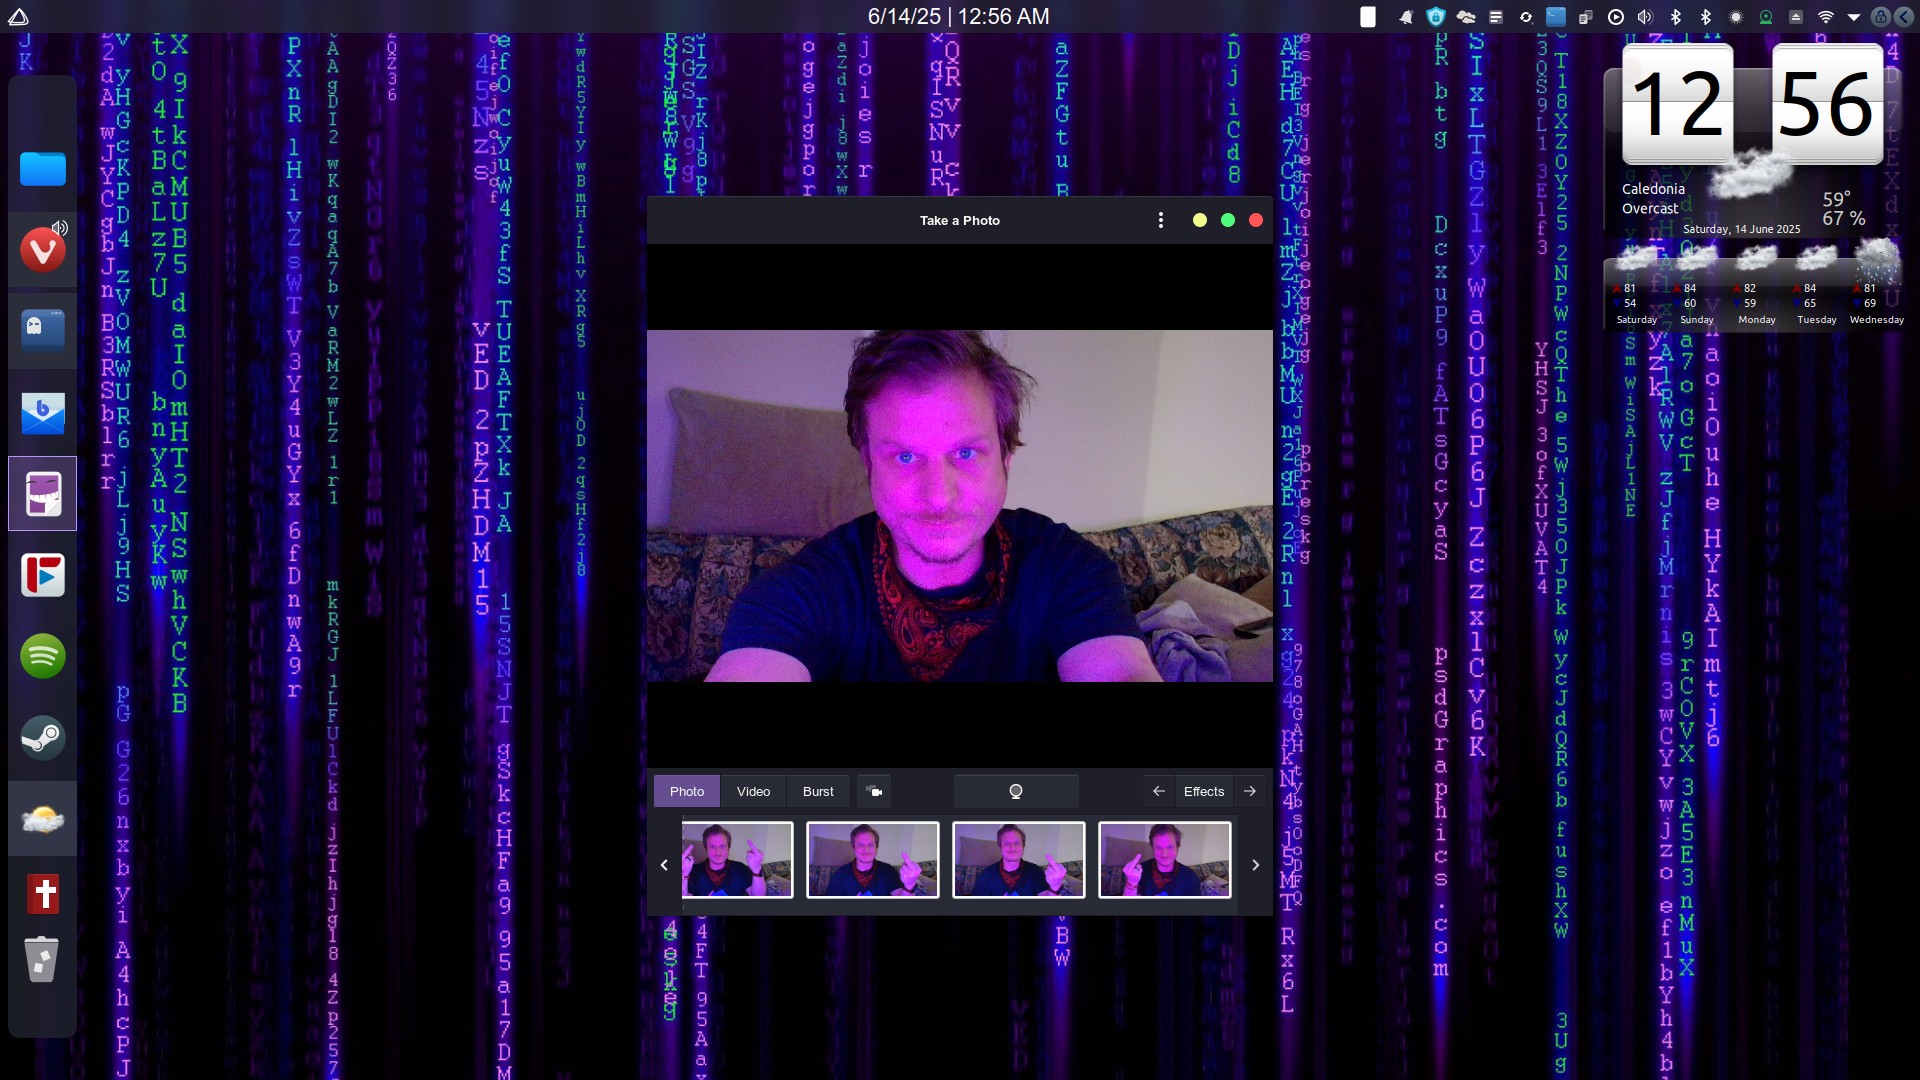Click the VPN shield tray icon
This screenshot has height=1080, width=1920.
[1436, 17]
